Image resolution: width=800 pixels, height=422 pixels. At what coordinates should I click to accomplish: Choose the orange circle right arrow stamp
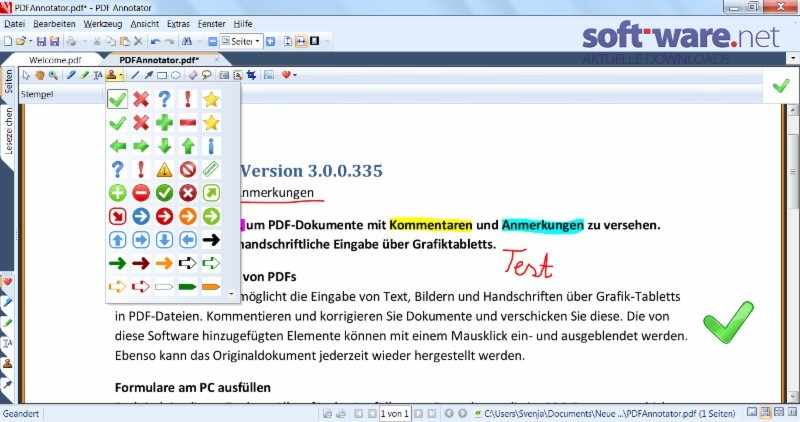pos(188,216)
